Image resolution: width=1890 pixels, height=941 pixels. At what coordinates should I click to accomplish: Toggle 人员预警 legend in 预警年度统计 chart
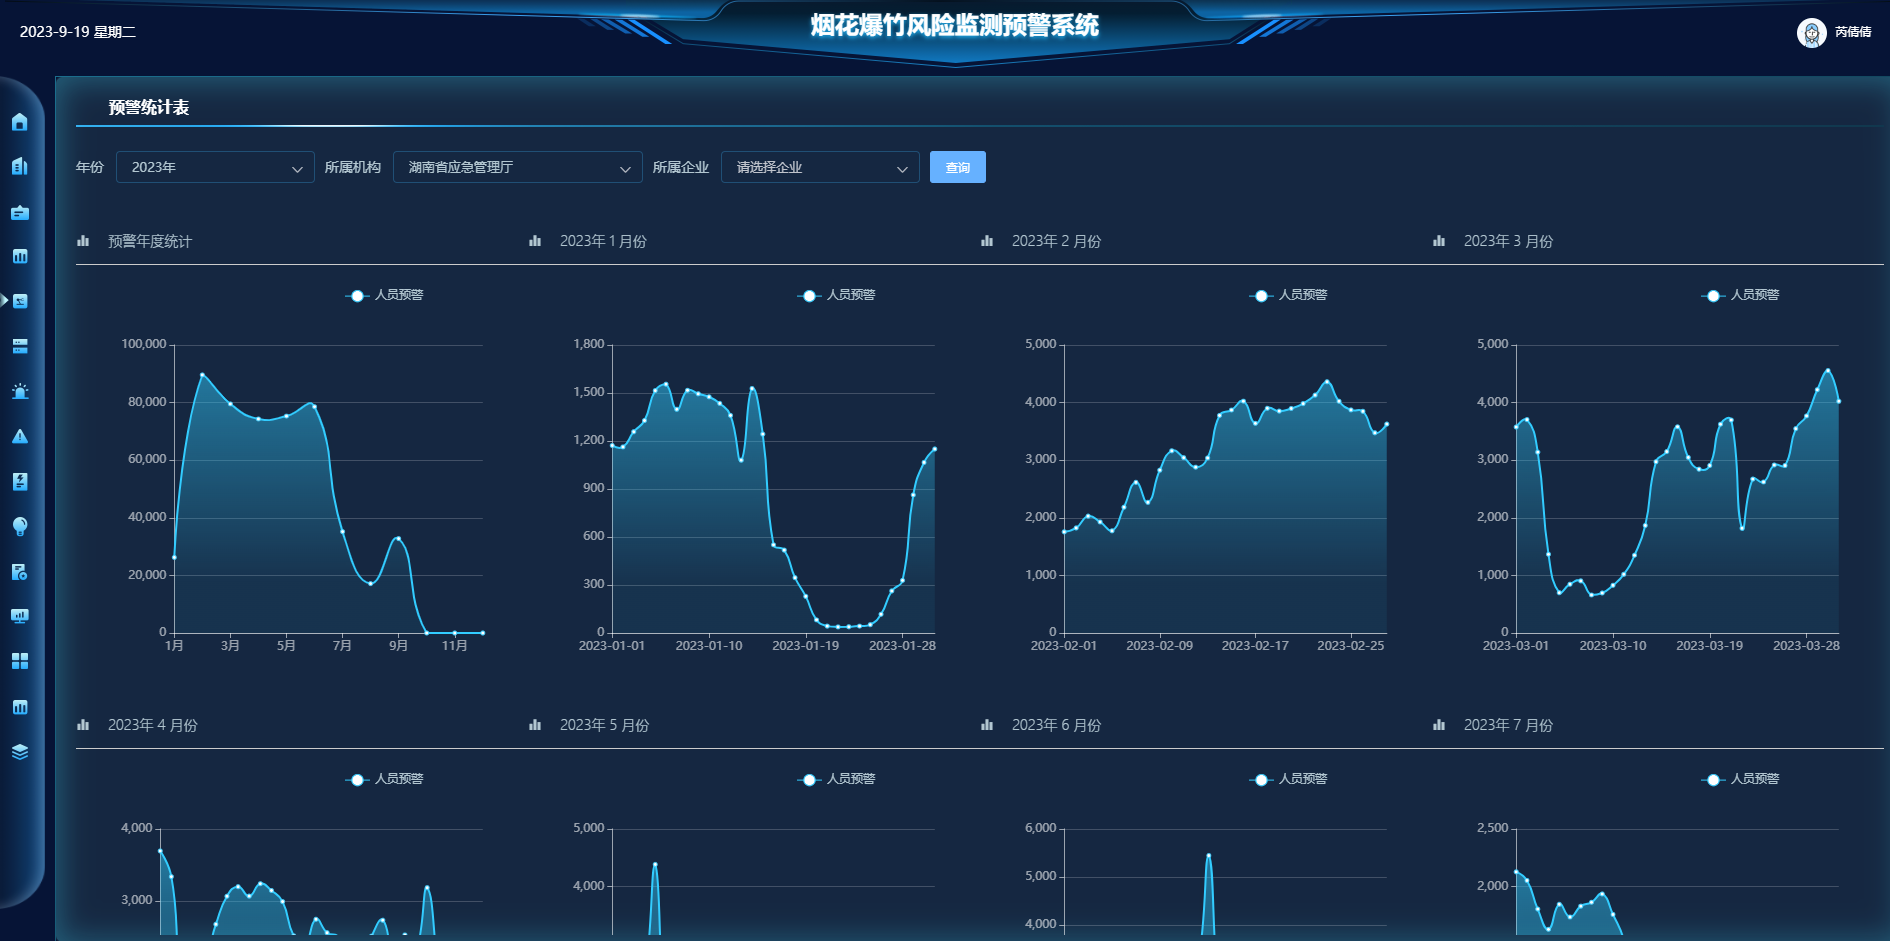point(385,295)
